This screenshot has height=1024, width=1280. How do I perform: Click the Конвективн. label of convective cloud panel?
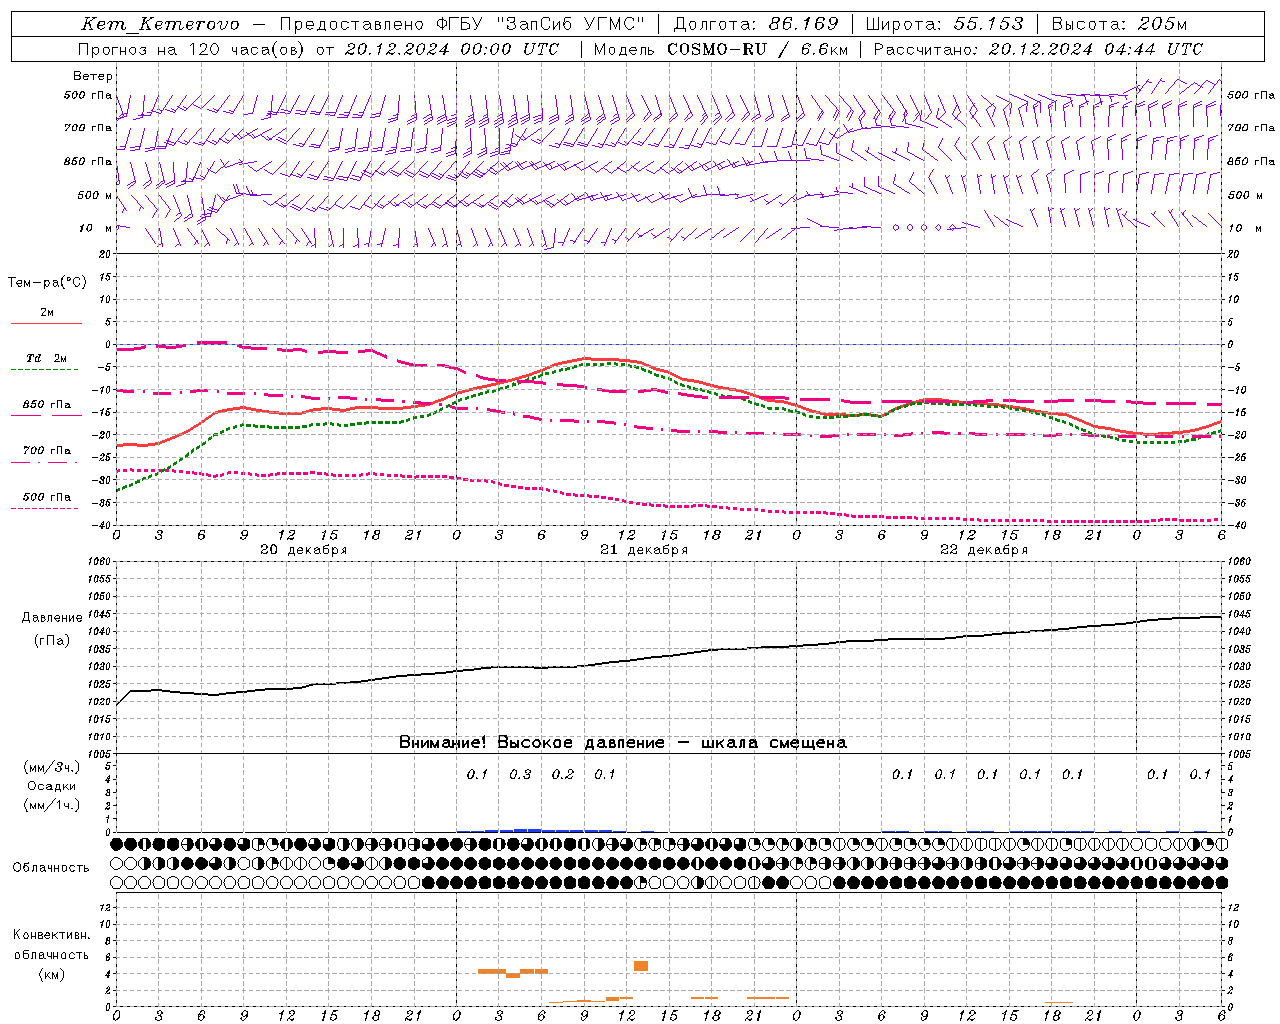click(51, 935)
